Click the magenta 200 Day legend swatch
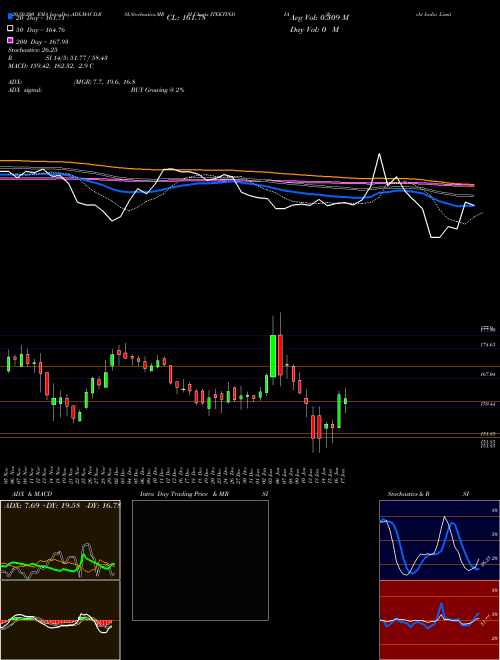 coord(10,41)
